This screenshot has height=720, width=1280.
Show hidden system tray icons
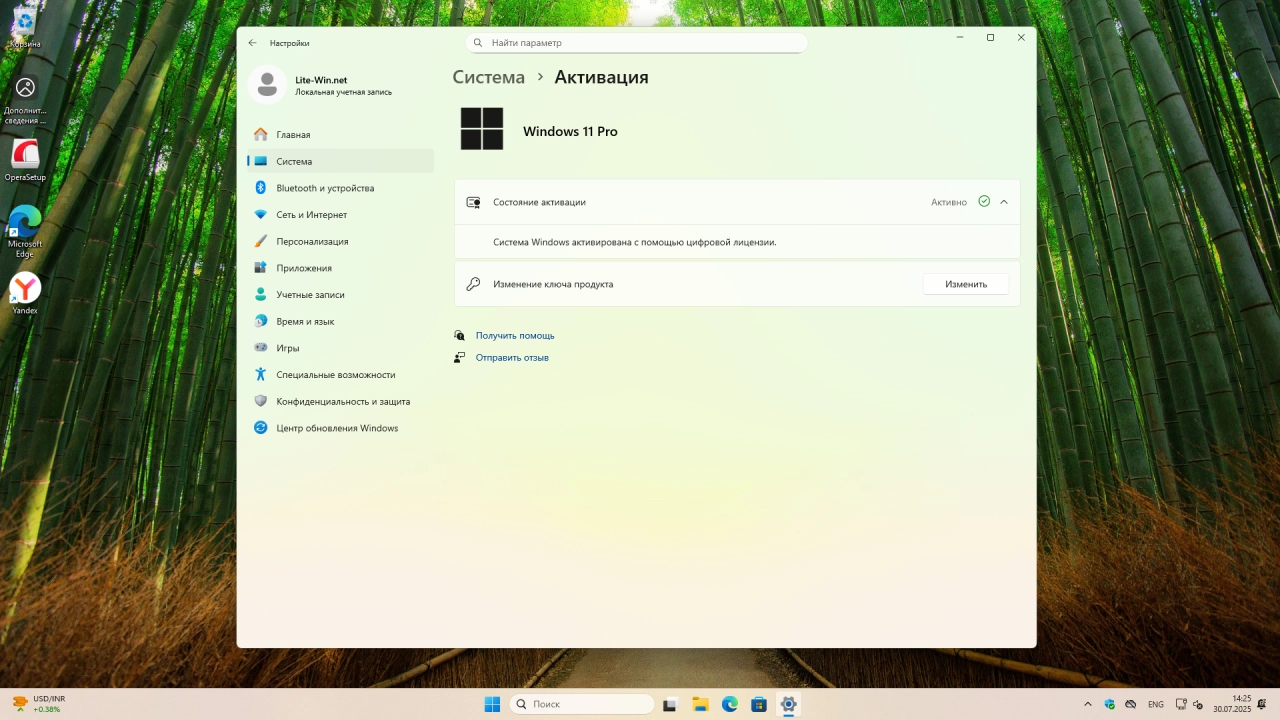pos(1088,704)
